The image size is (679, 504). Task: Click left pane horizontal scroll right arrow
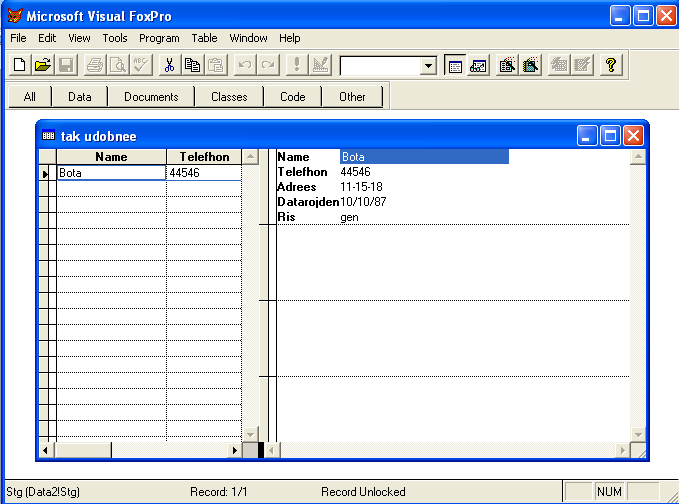(234, 450)
